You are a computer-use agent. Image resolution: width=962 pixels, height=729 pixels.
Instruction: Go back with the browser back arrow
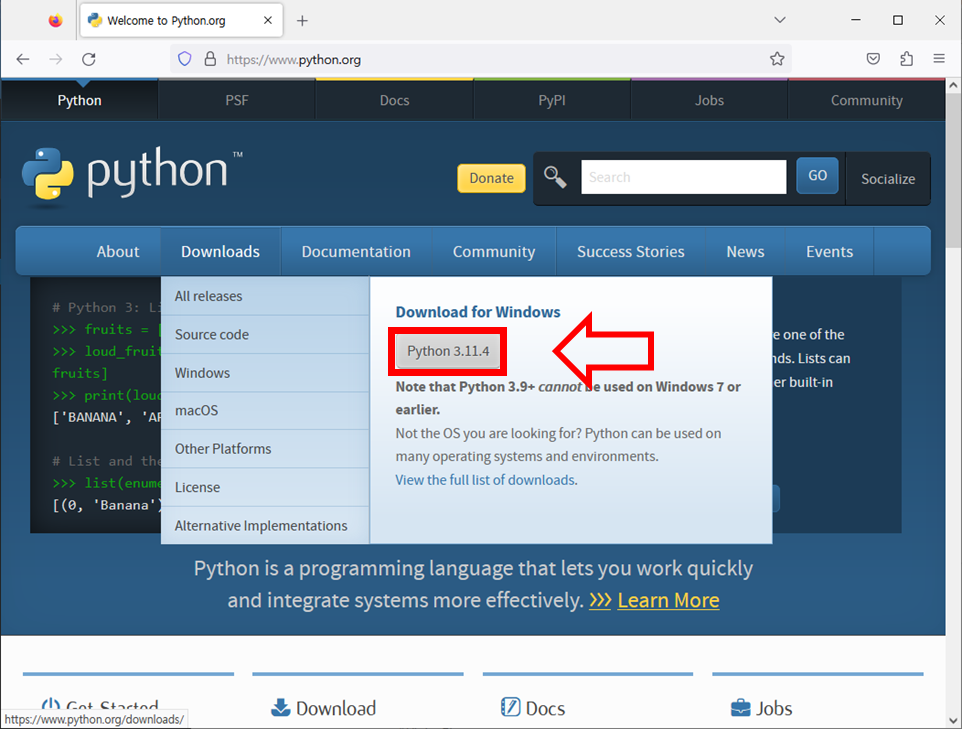(x=23, y=59)
